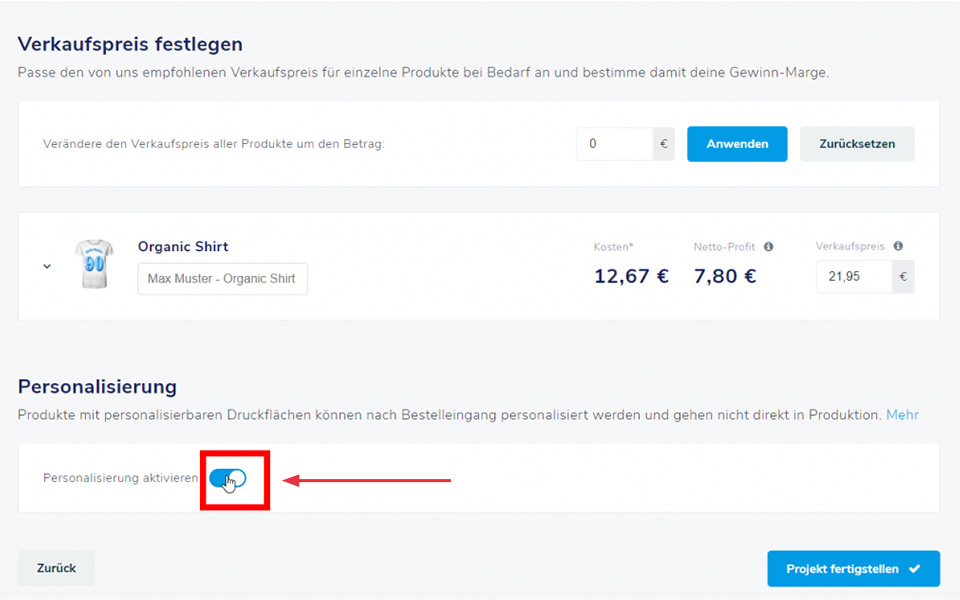Expand the Organic Shirt row chevron
The height and width of the screenshot is (600, 960).
click(x=47, y=266)
